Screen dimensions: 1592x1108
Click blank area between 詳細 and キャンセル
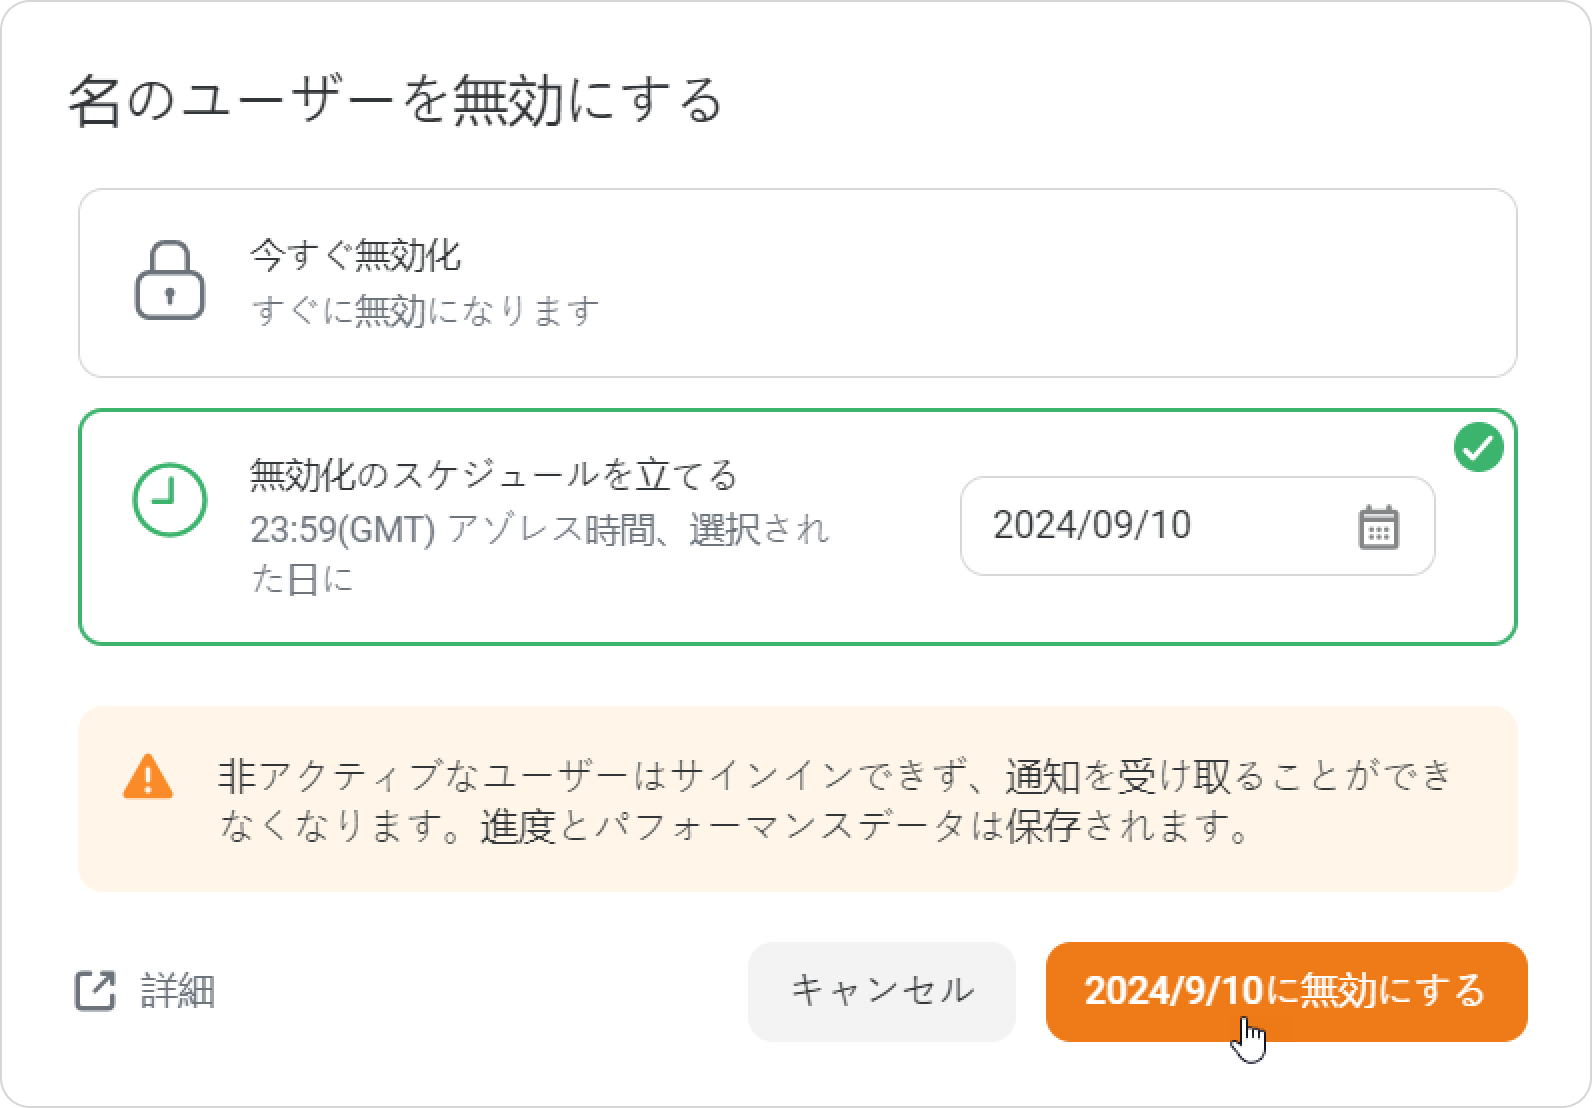(480, 991)
